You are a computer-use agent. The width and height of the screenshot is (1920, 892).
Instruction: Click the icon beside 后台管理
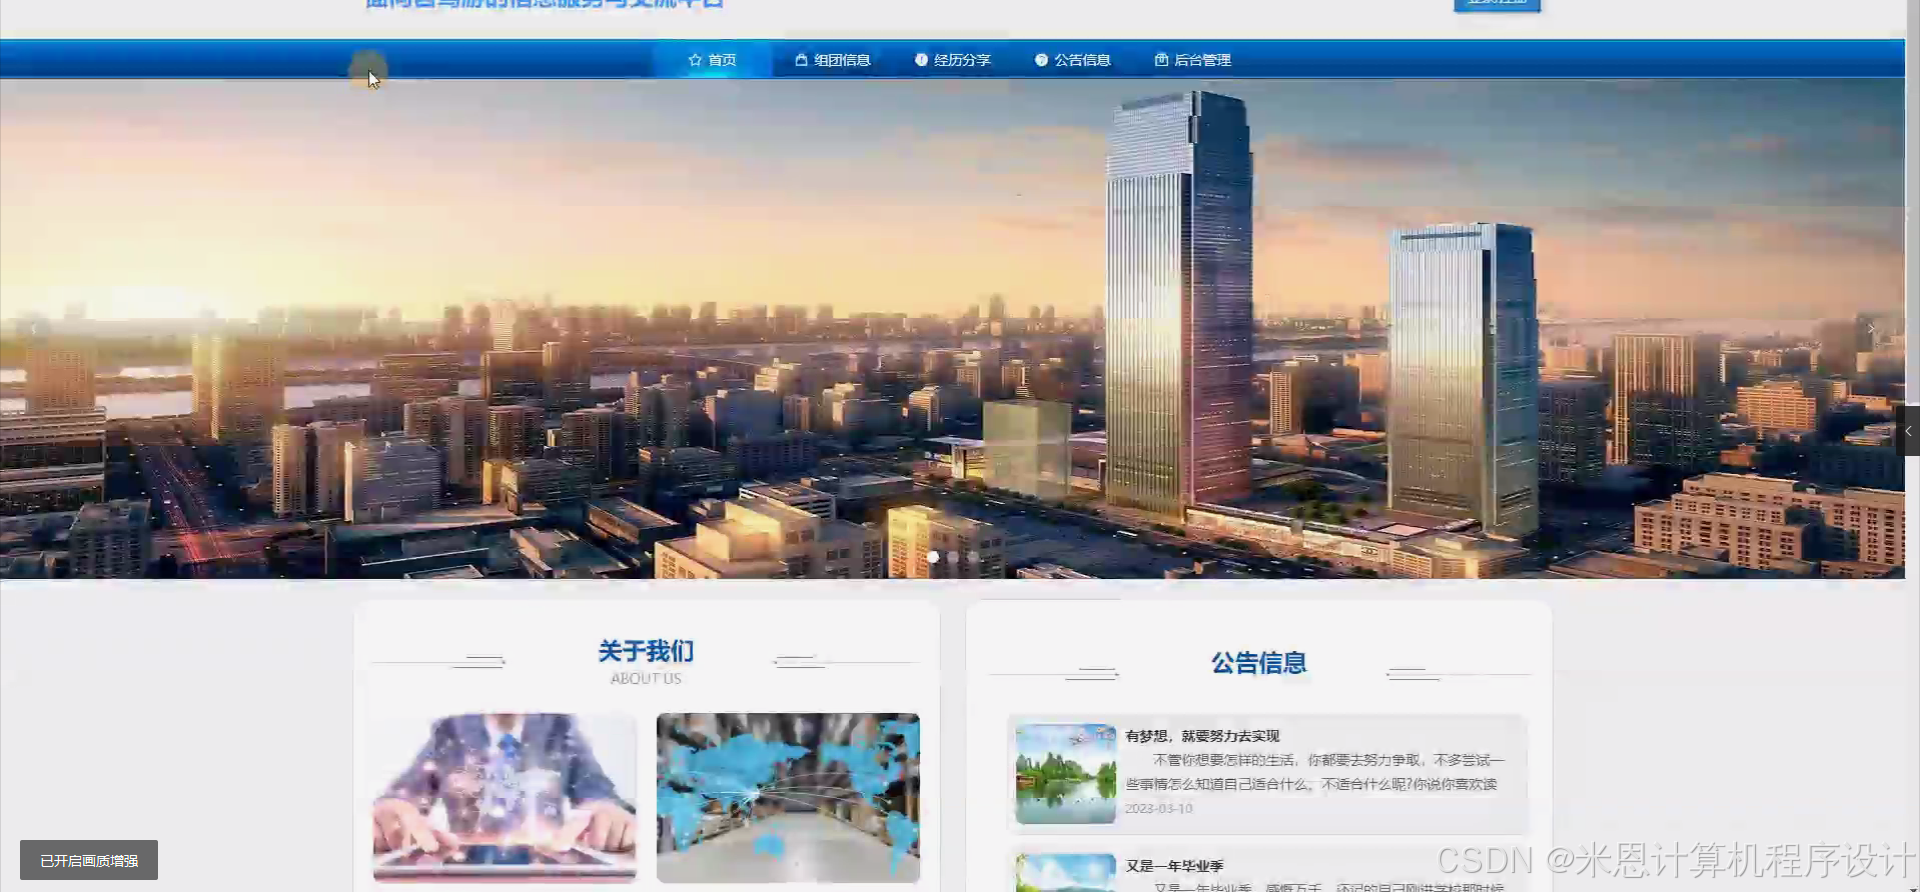[1161, 60]
